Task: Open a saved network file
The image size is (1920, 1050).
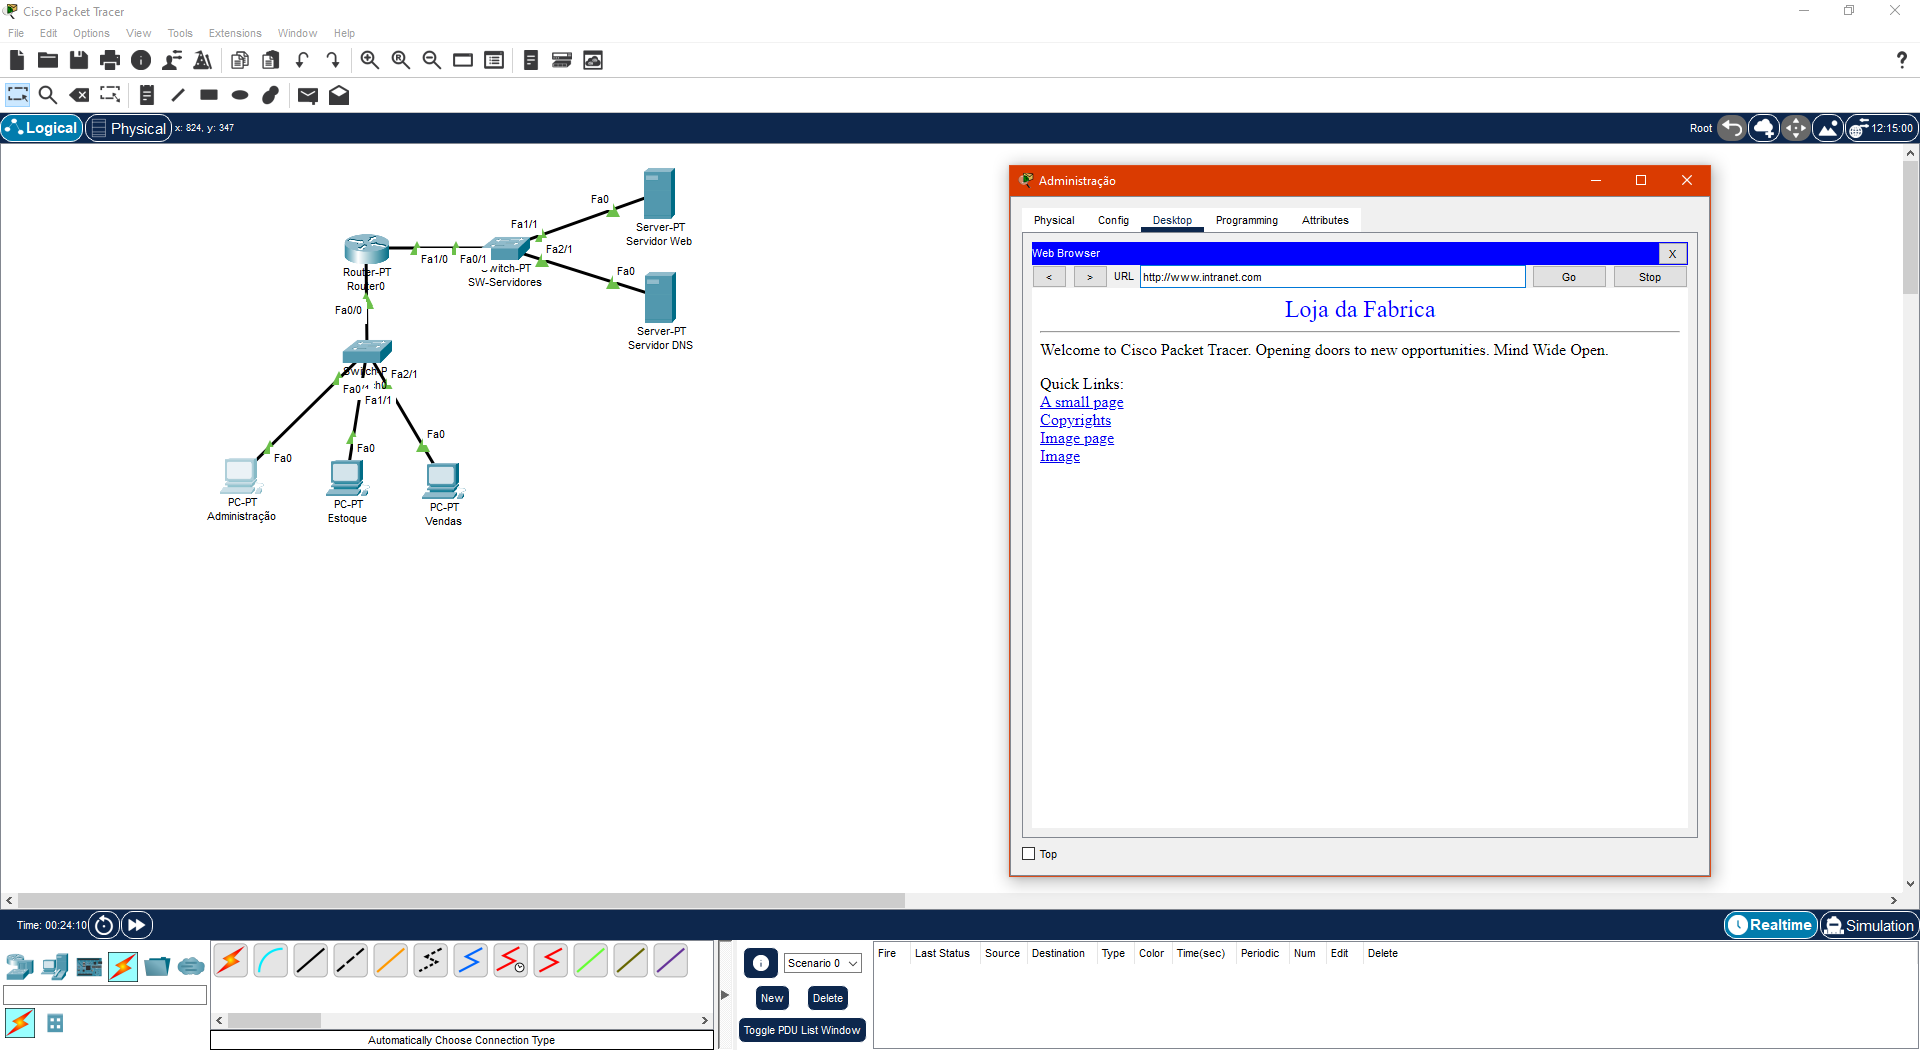Action: click(47, 60)
